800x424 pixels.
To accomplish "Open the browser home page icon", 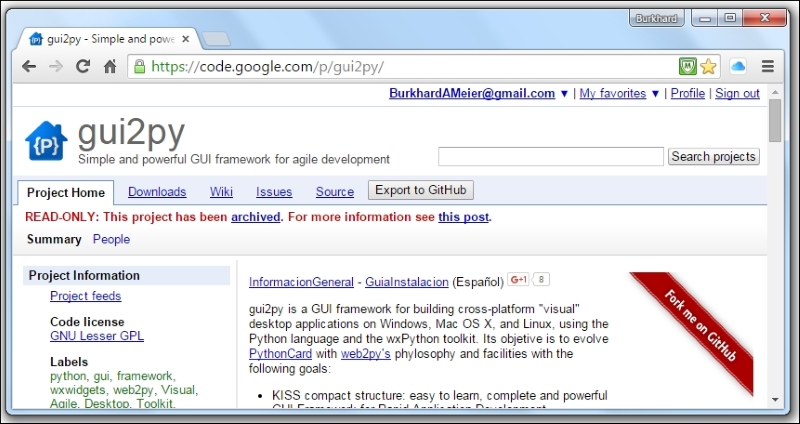I will (x=110, y=66).
